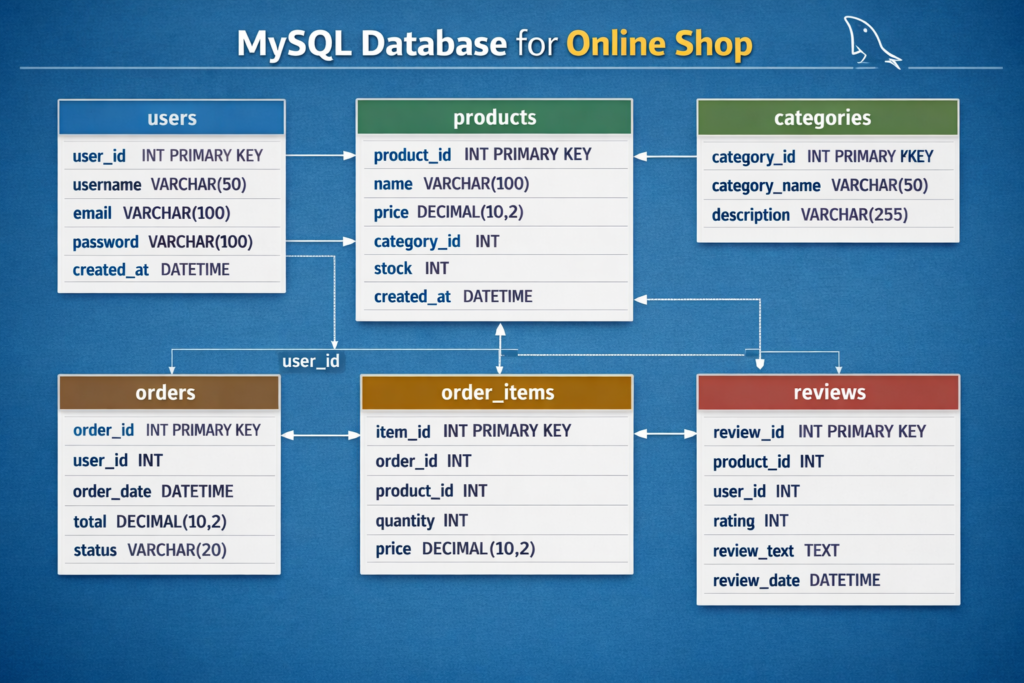The height and width of the screenshot is (683, 1024).
Task: Click the order_items table header
Action: (x=496, y=392)
